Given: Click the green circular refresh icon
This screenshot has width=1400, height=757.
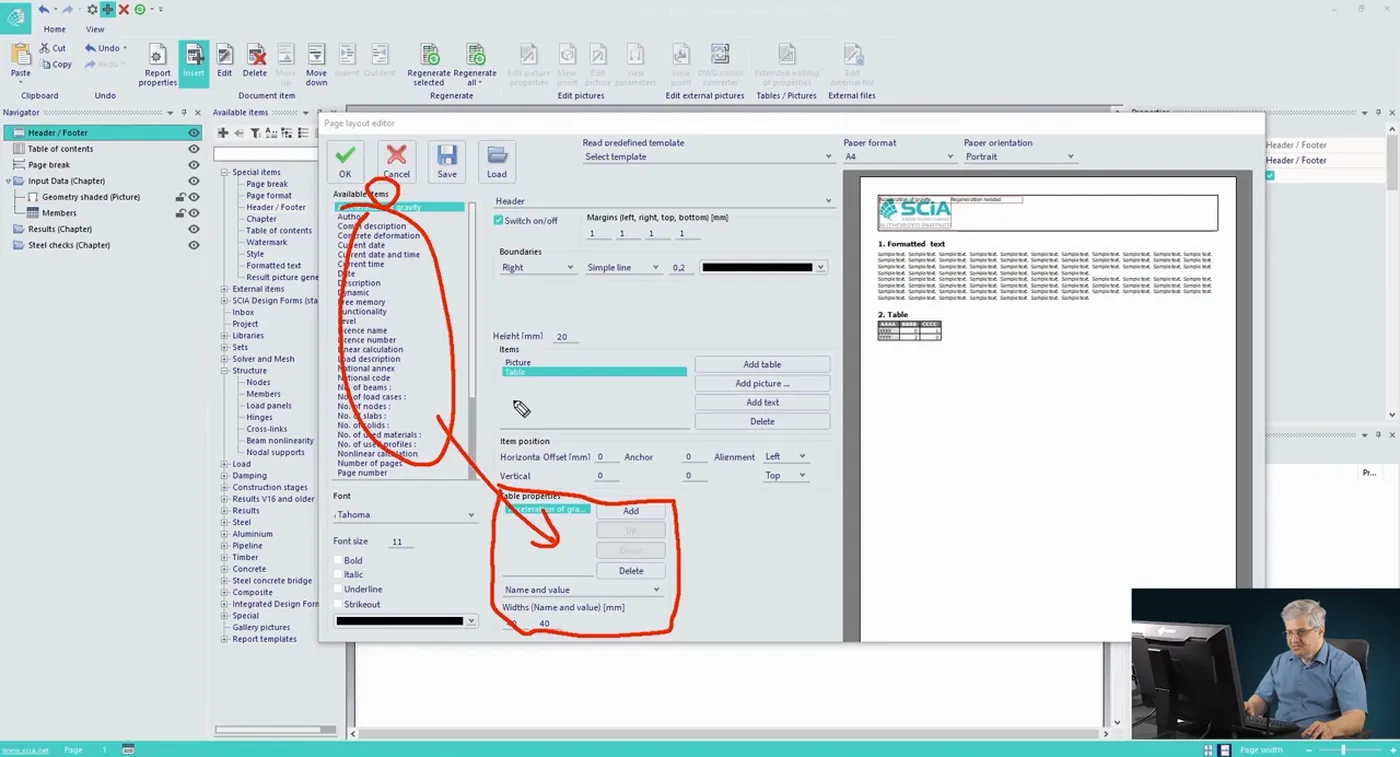Looking at the screenshot, I should tap(140, 9).
